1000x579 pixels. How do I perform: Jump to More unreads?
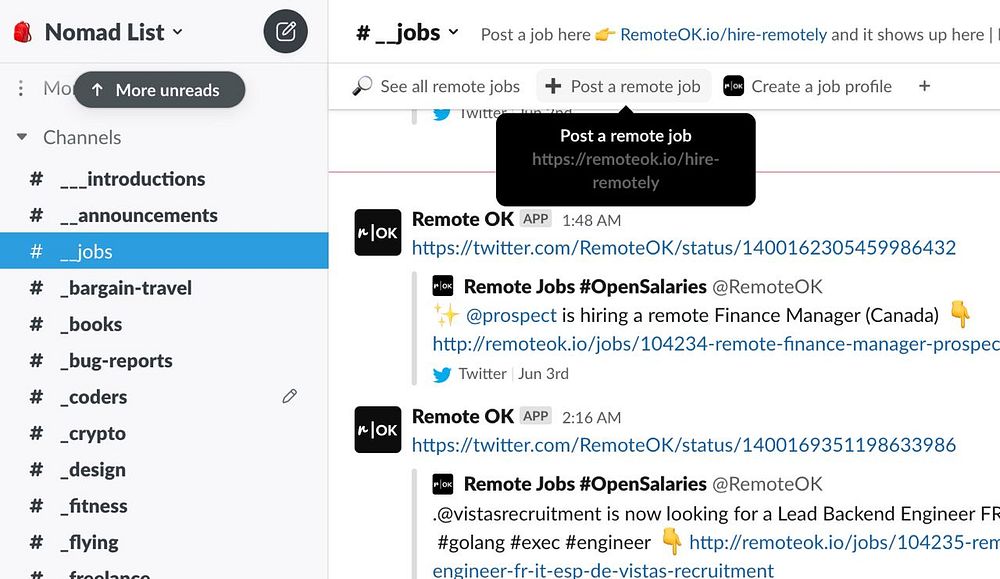pos(159,90)
